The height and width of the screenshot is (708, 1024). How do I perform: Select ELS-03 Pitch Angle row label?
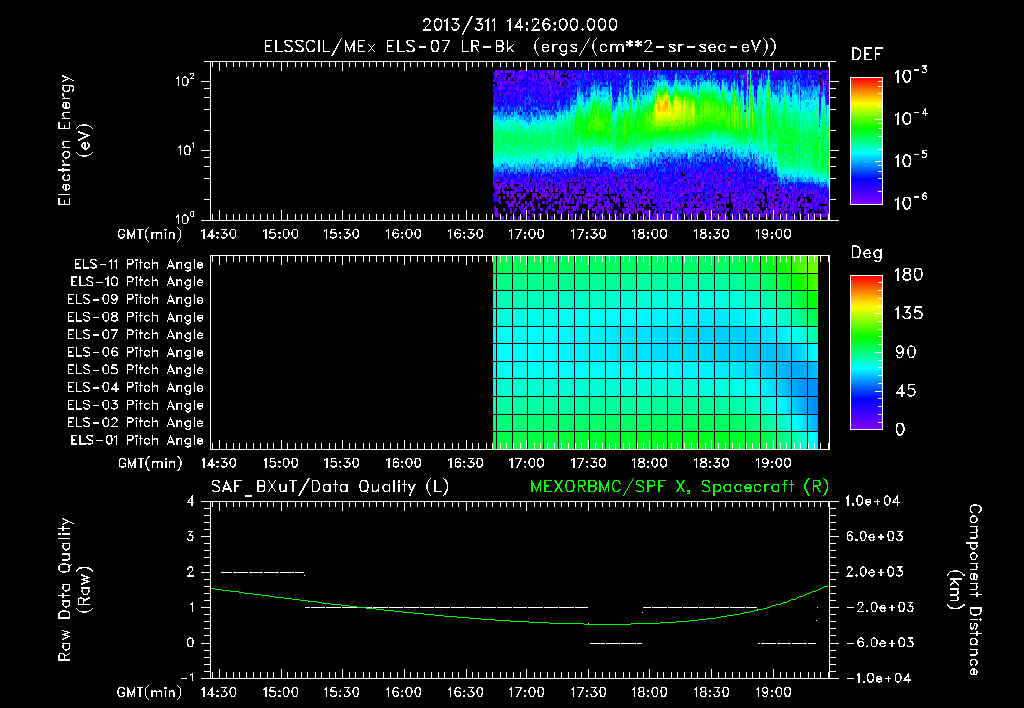click(x=135, y=405)
